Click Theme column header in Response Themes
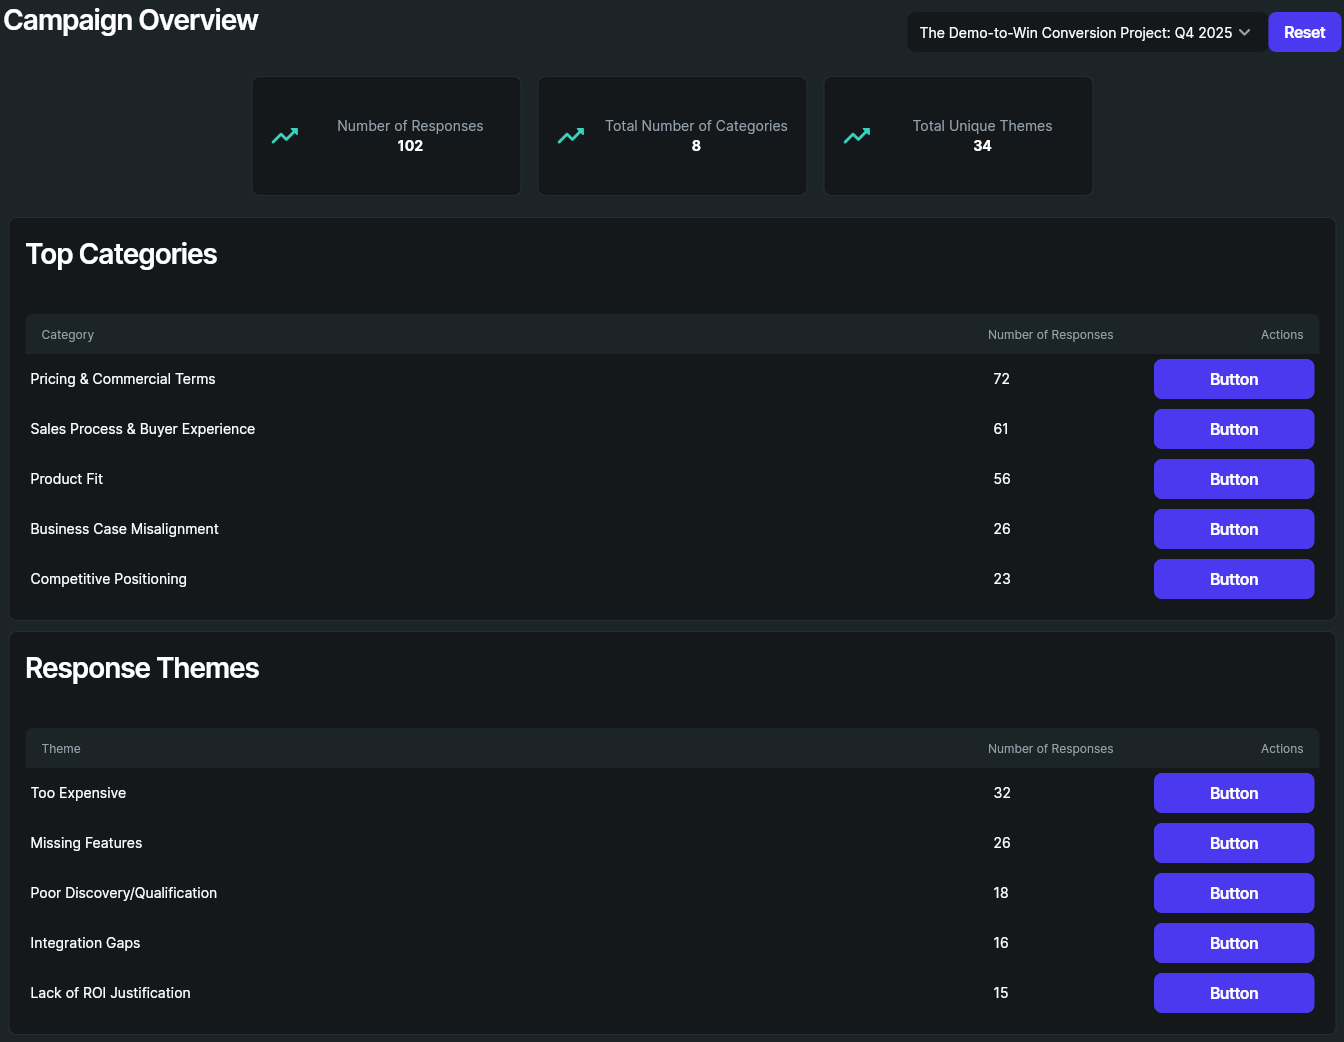1344x1042 pixels. point(61,749)
